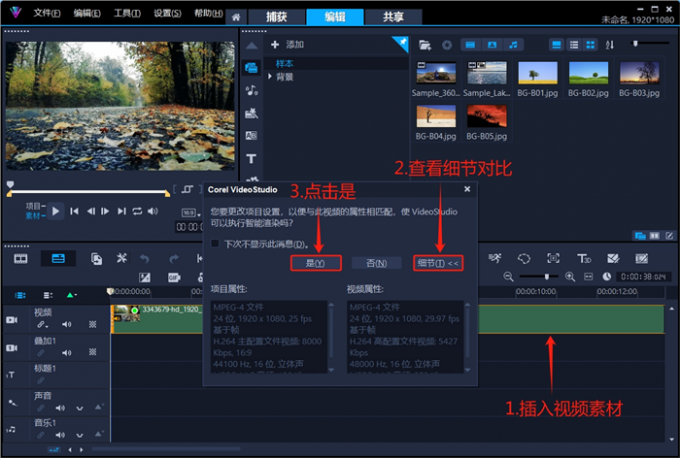Expand 音乐1 track options chevron

[79, 435]
